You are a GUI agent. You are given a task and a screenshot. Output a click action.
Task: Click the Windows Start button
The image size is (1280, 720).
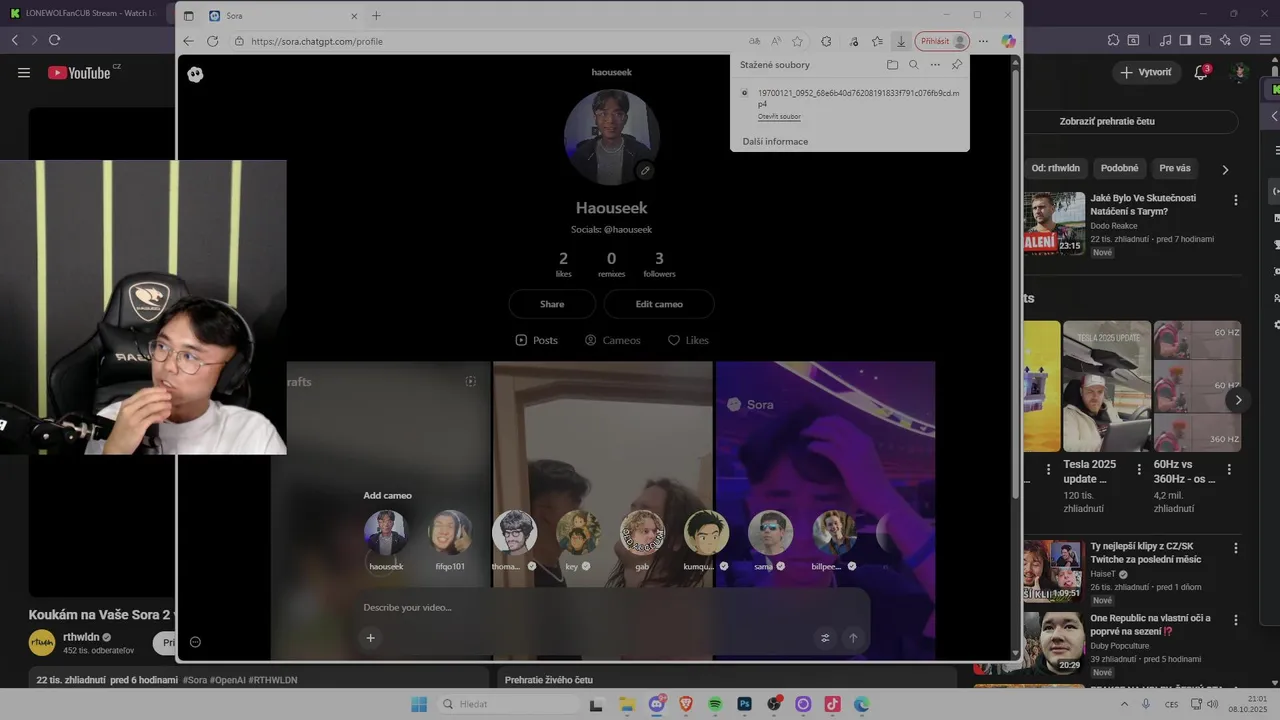pos(419,704)
